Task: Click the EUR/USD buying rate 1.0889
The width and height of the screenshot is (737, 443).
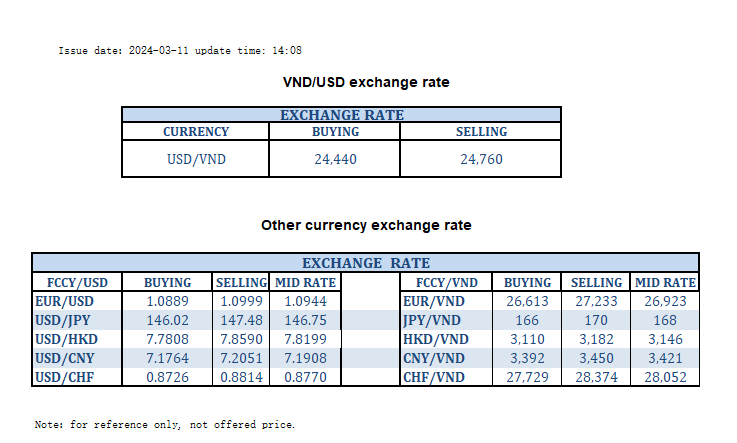Action: [167, 300]
